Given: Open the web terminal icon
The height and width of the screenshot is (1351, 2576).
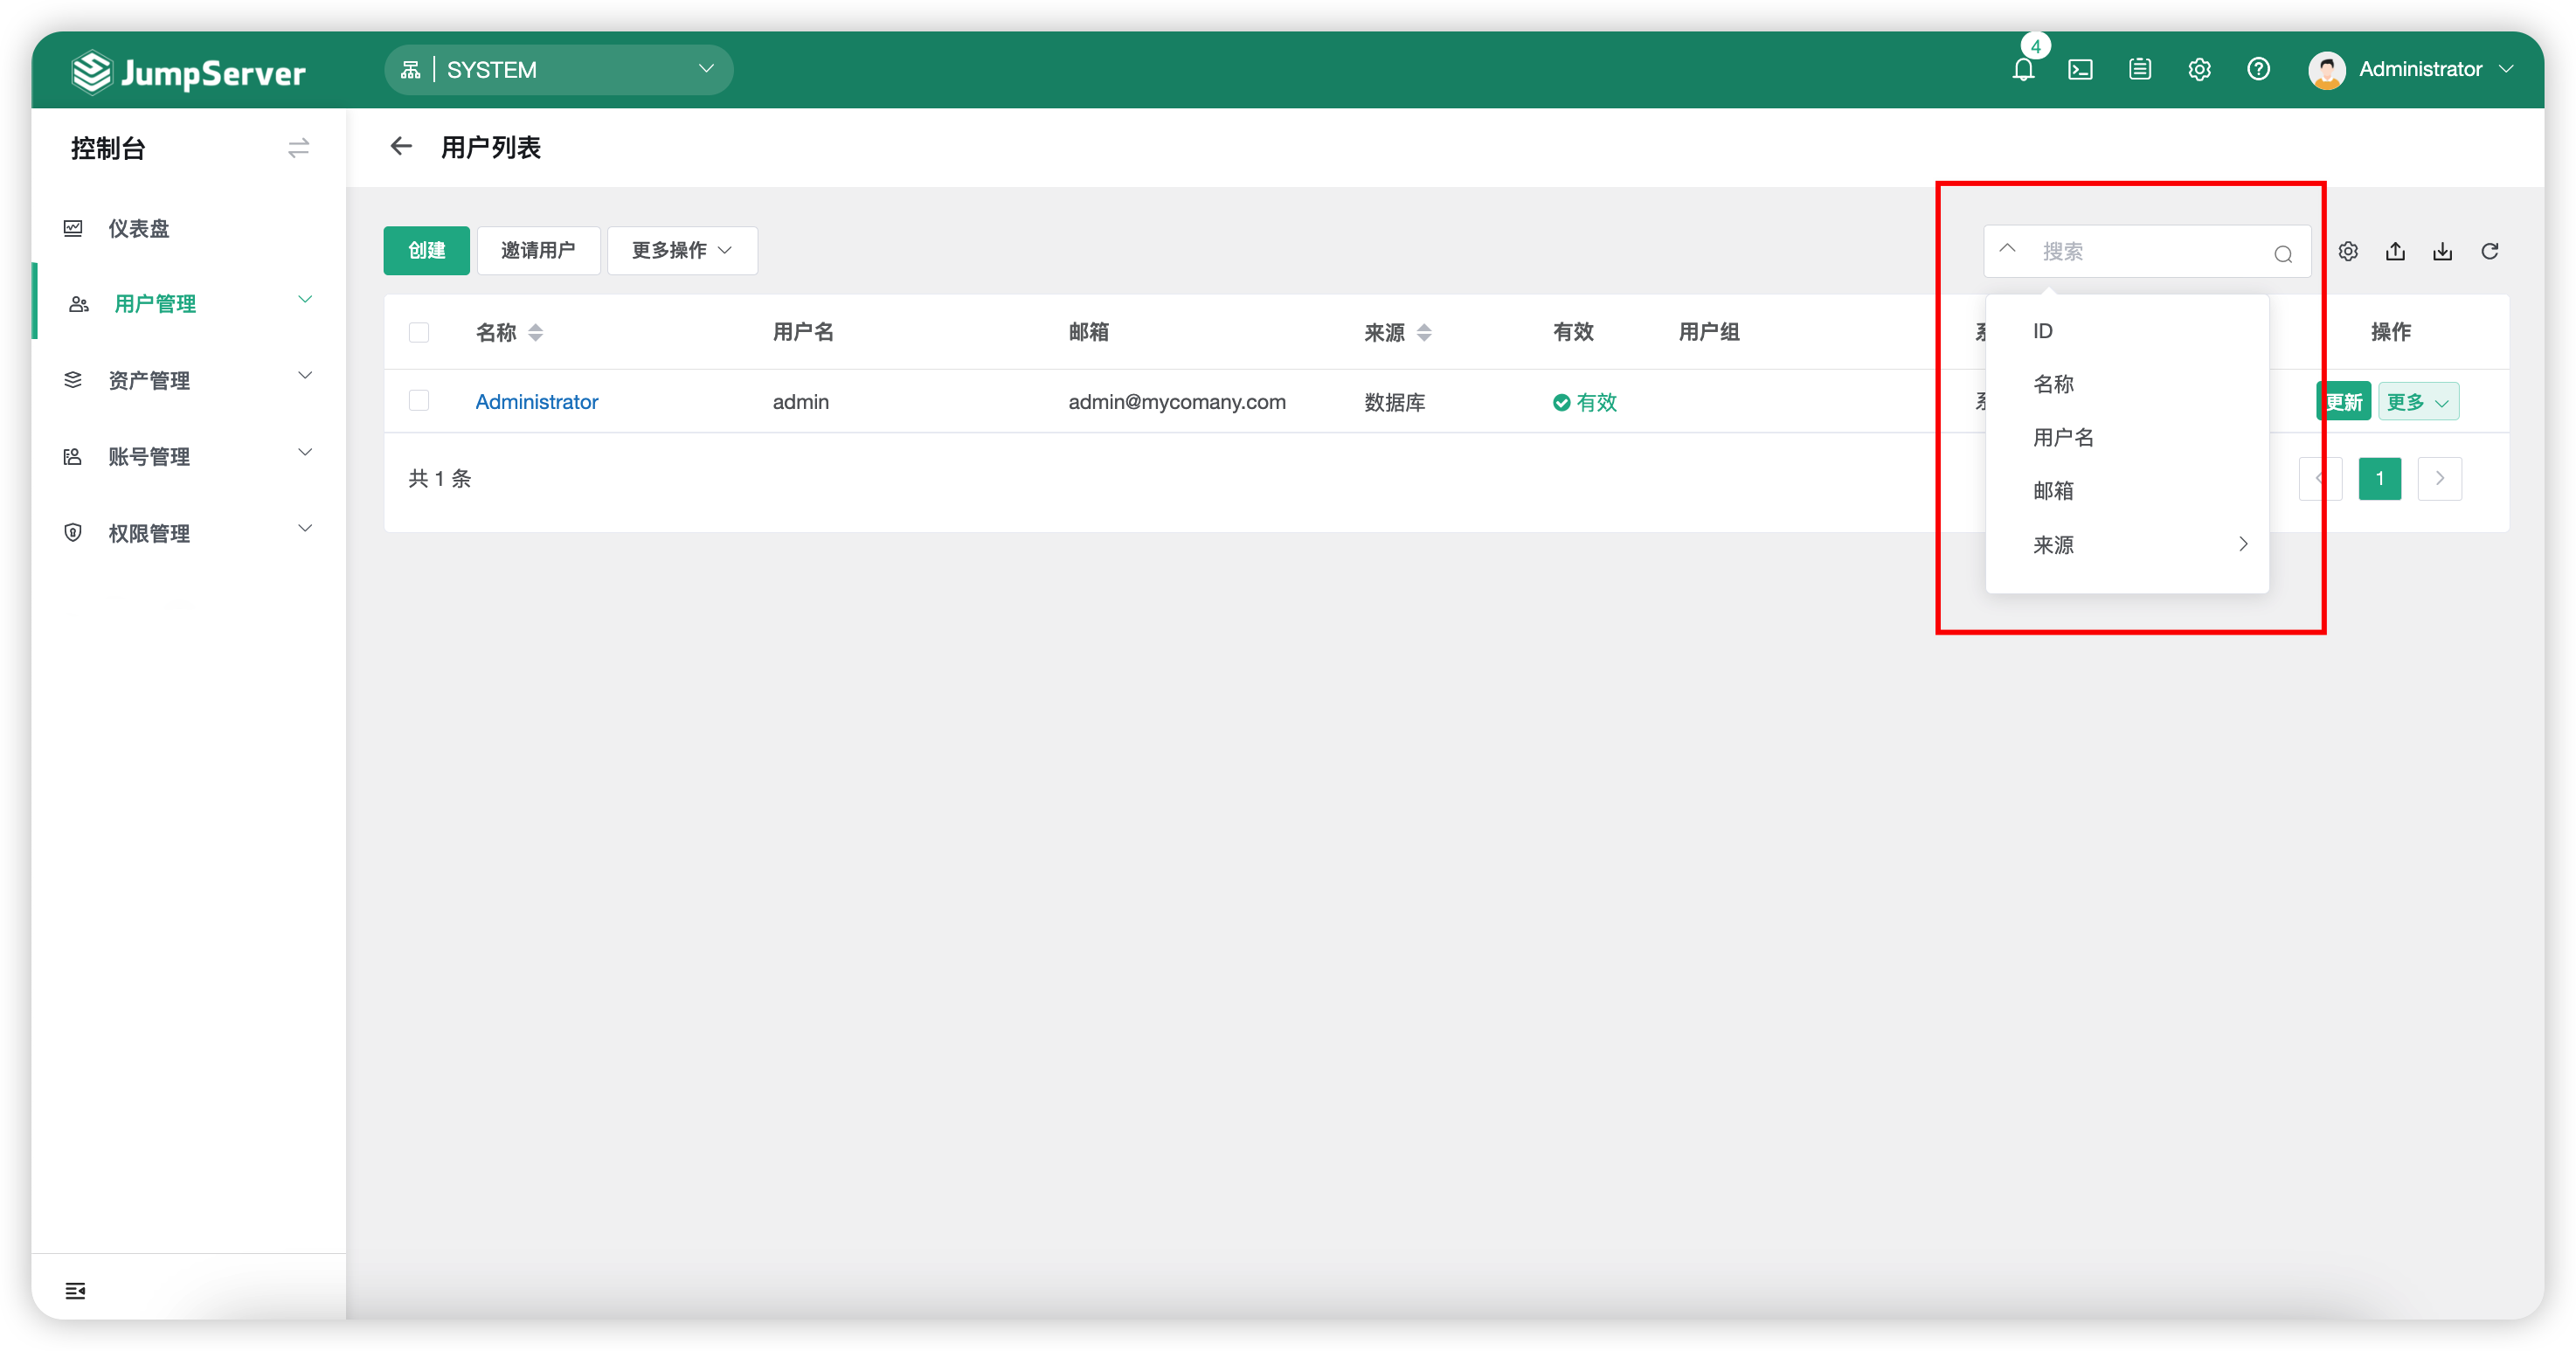Looking at the screenshot, I should [x=2080, y=69].
